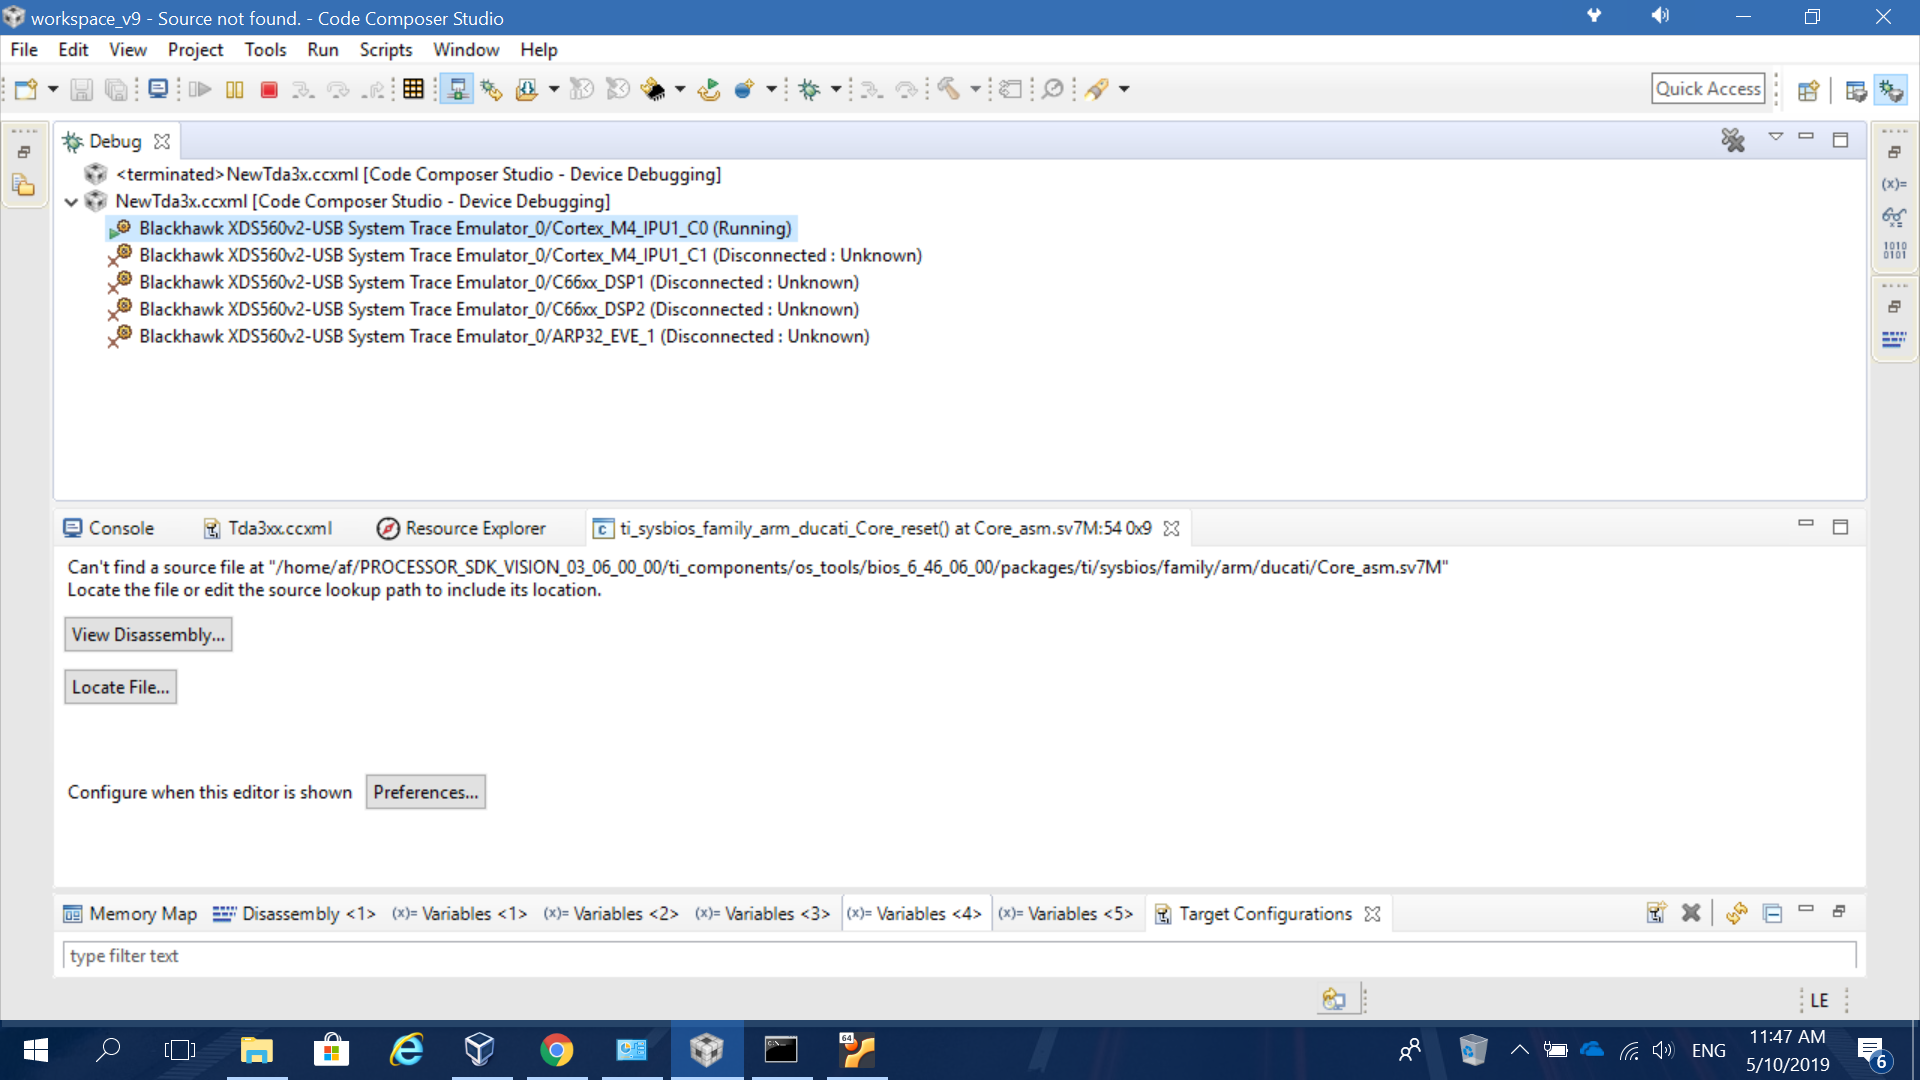
Task: Collapse the NewTda3x.ccxml debug tree node
Action: [x=71, y=201]
